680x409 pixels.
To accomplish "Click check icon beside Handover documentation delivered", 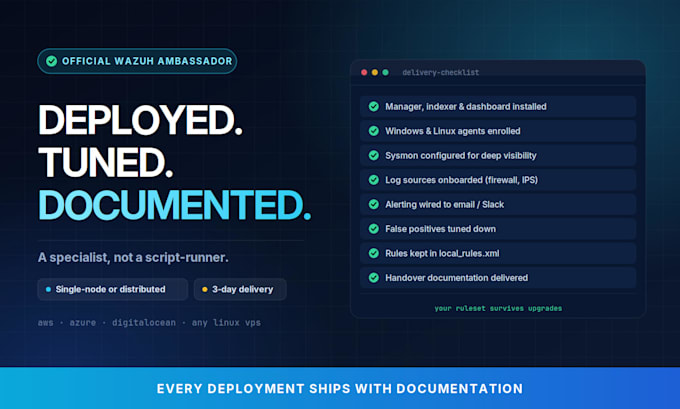I will [373, 278].
